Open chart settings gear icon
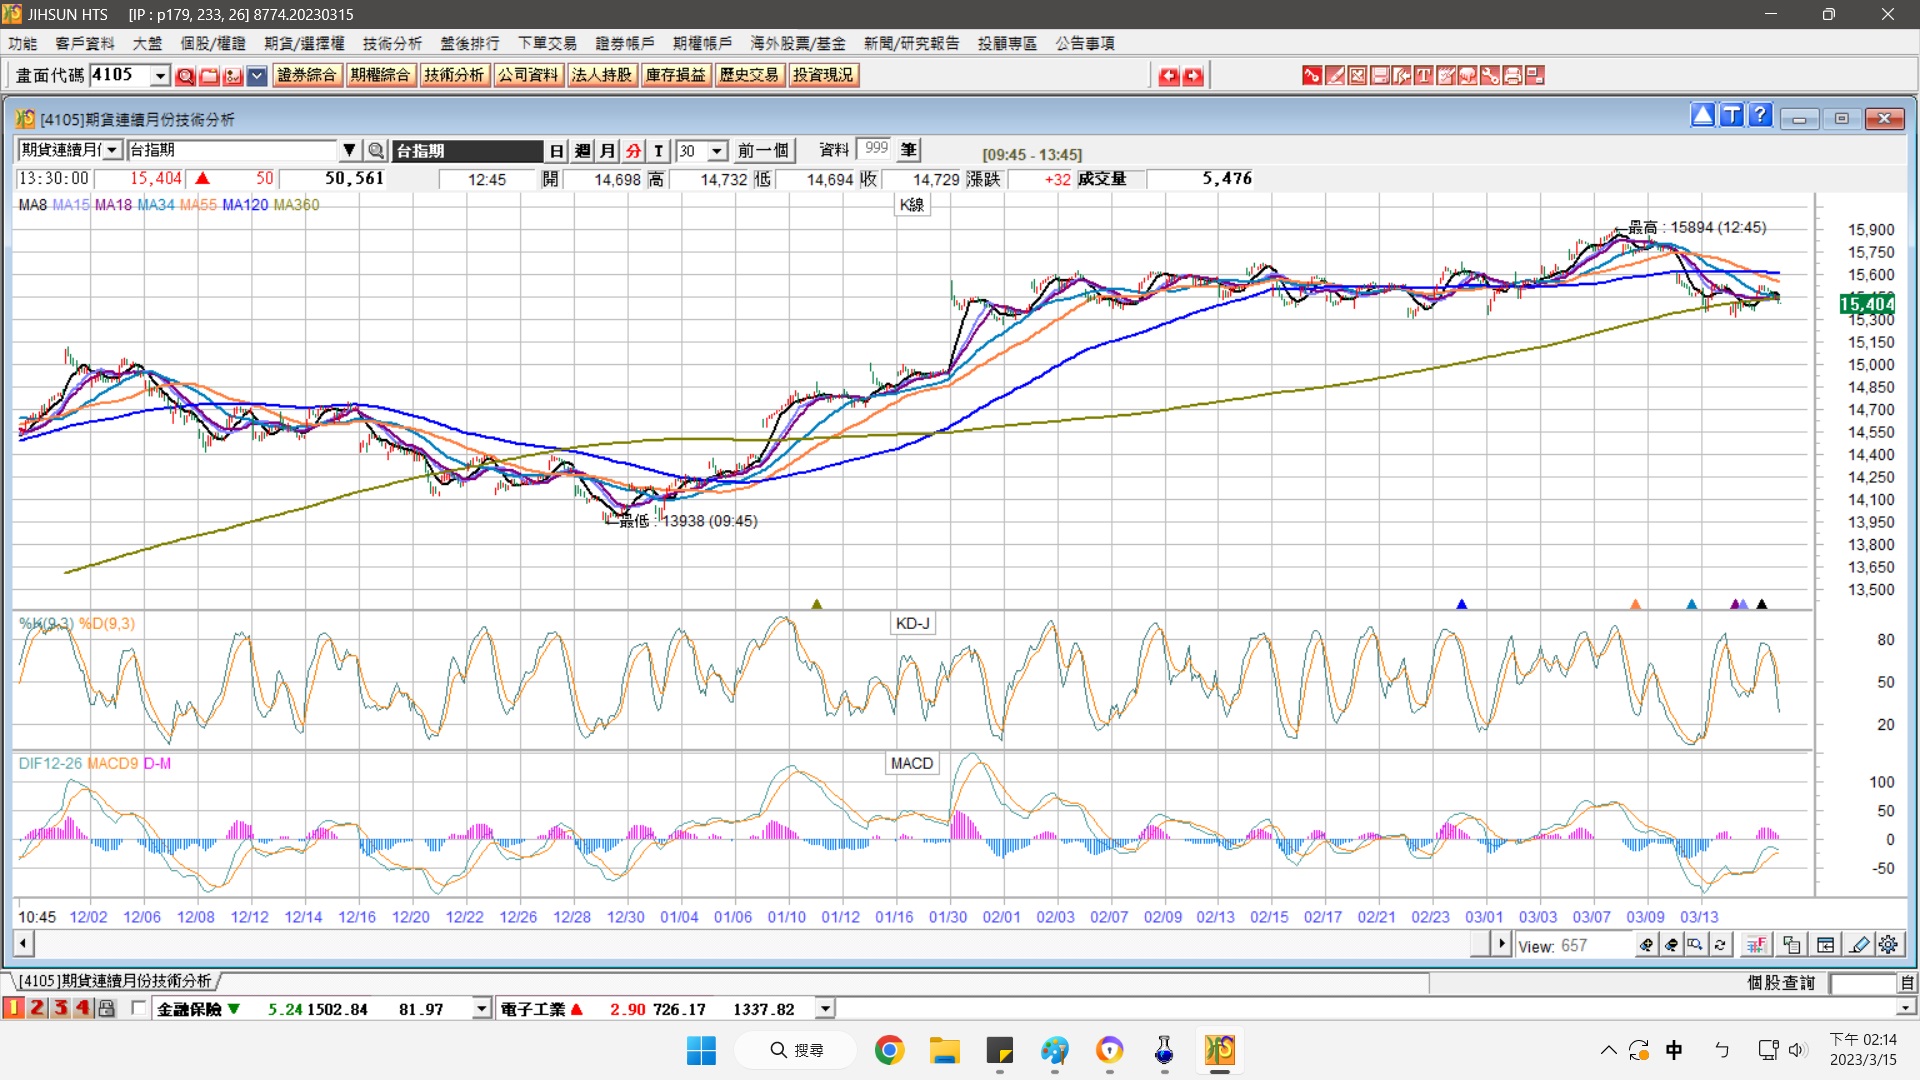This screenshot has width=1920, height=1080. [x=1888, y=945]
